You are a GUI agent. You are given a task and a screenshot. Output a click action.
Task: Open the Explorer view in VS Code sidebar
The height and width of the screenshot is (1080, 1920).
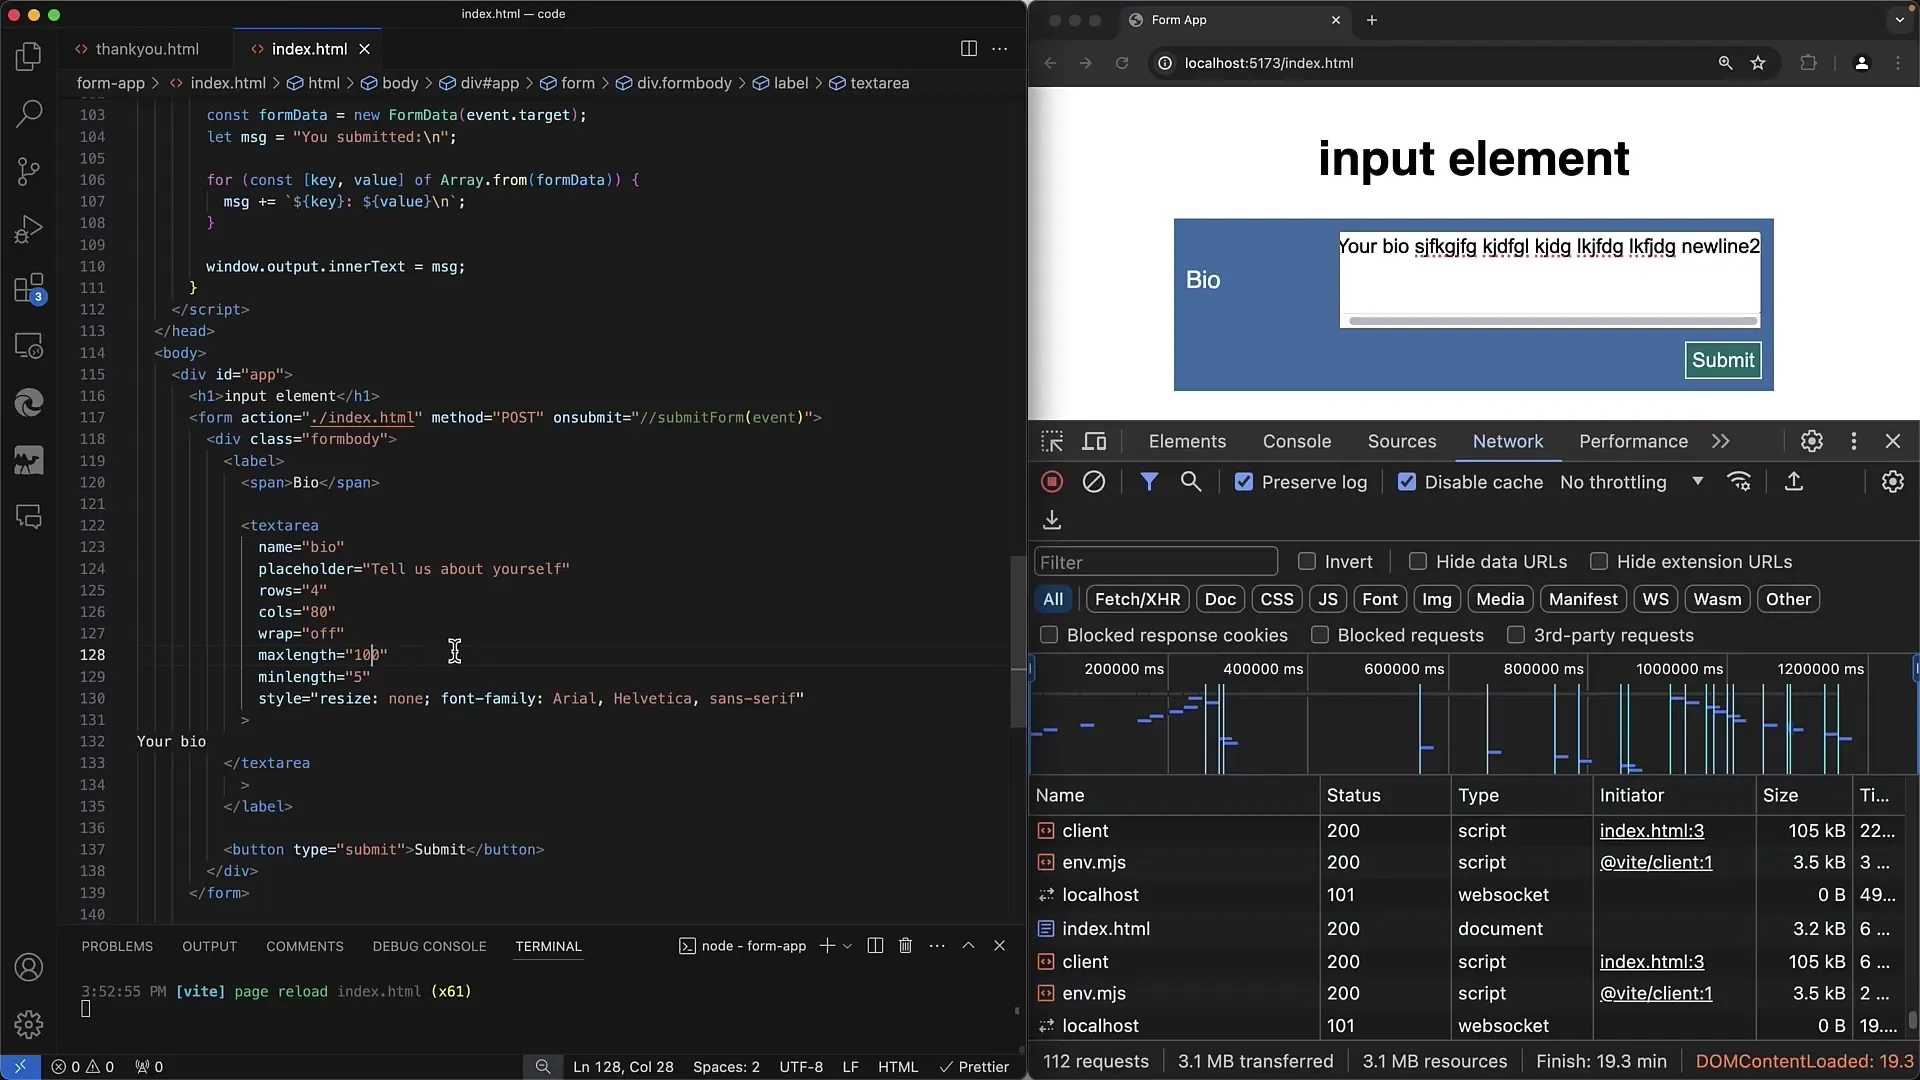(29, 57)
